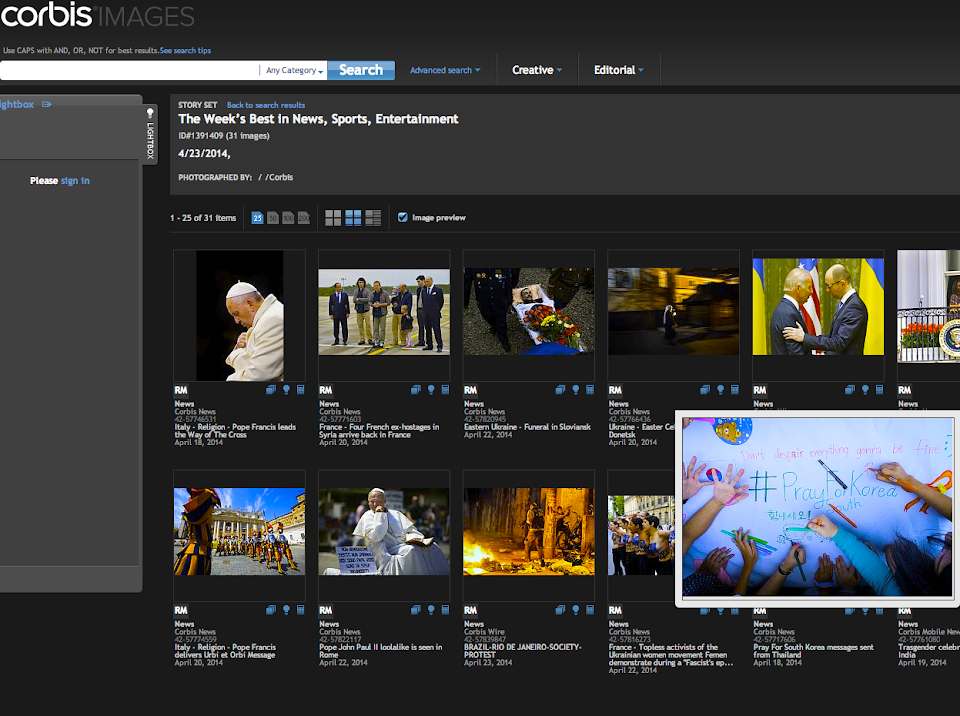Click the Lightbox export arrow icon
The image size is (960, 716).
(47, 104)
